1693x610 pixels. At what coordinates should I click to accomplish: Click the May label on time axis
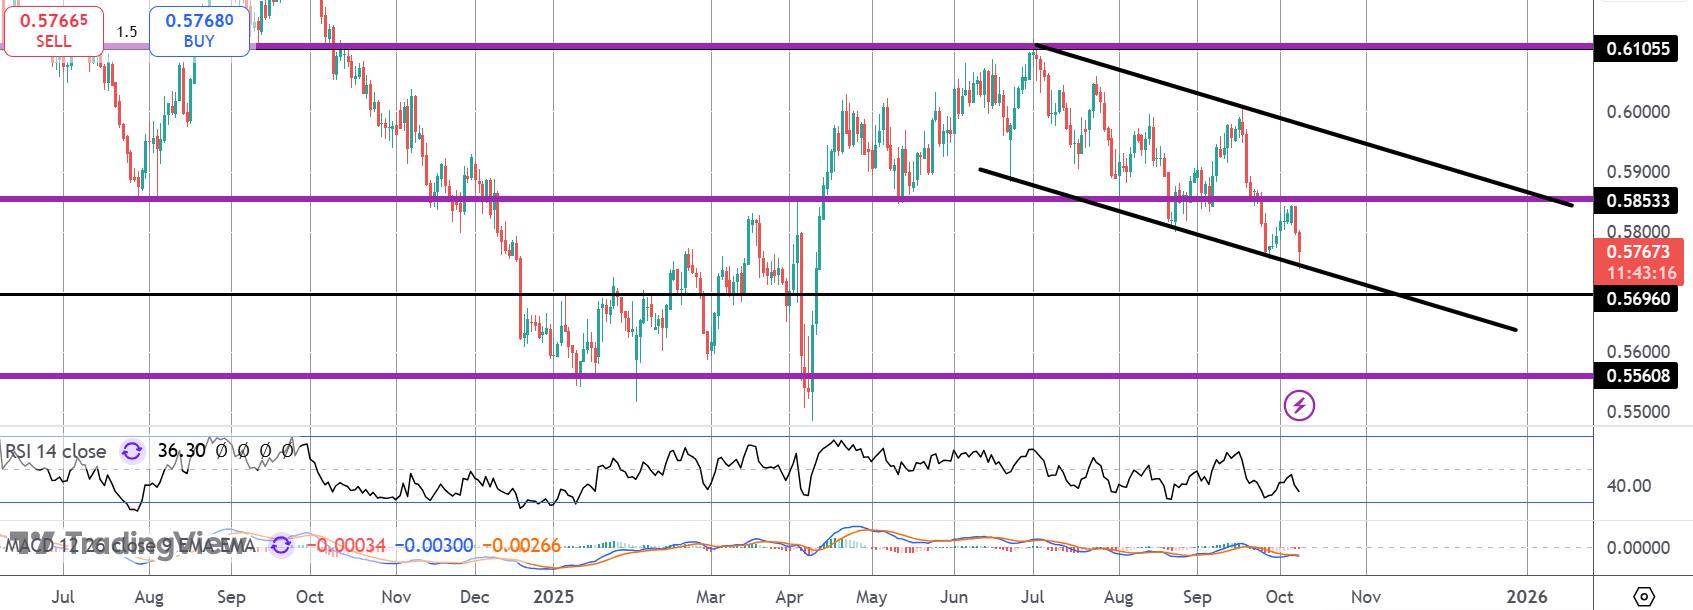point(872,597)
